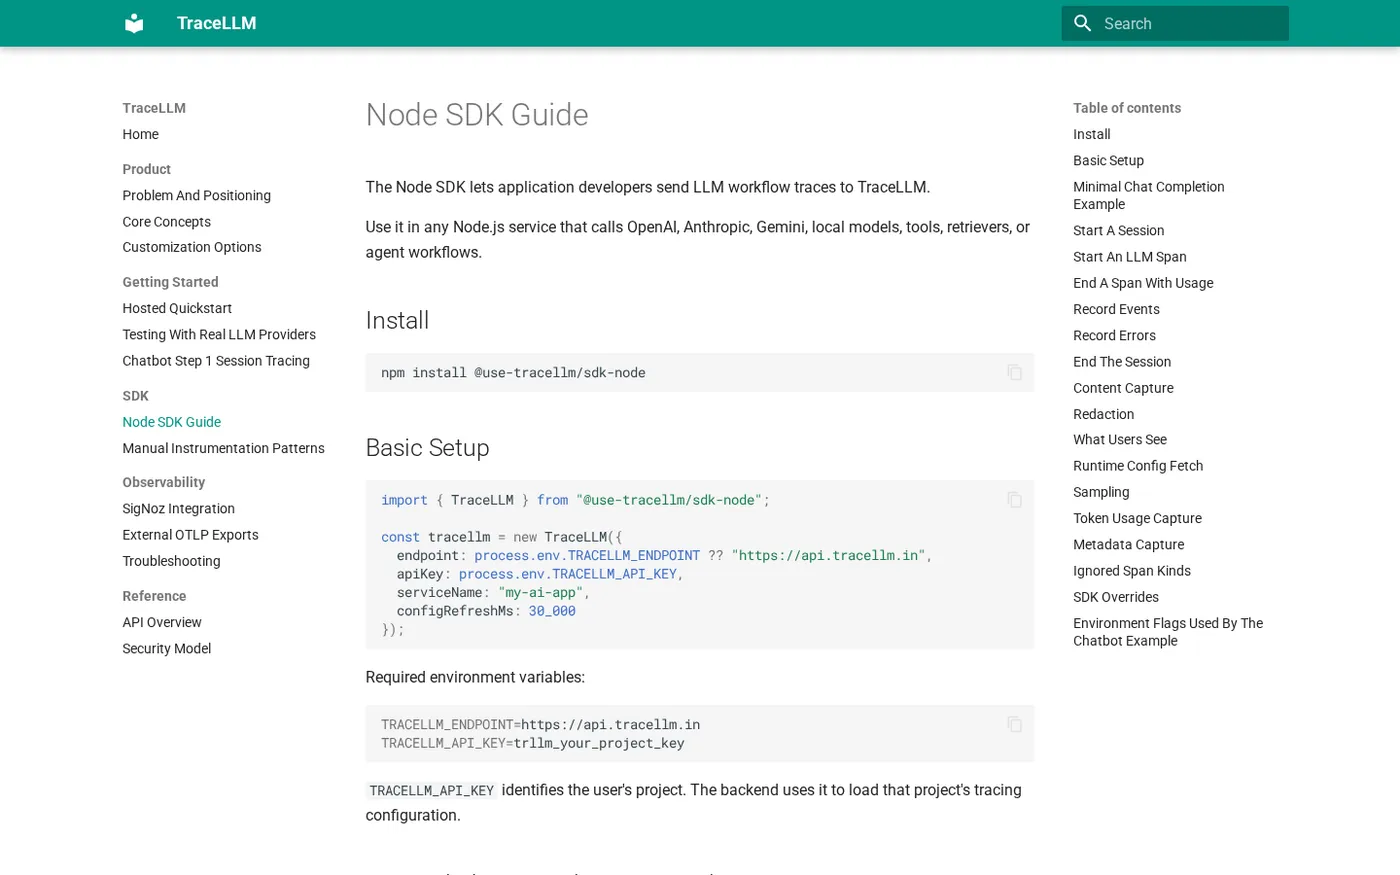Viewport: 1400px width, 875px height.
Task: Jump to Sampling section
Action: coord(1101,492)
